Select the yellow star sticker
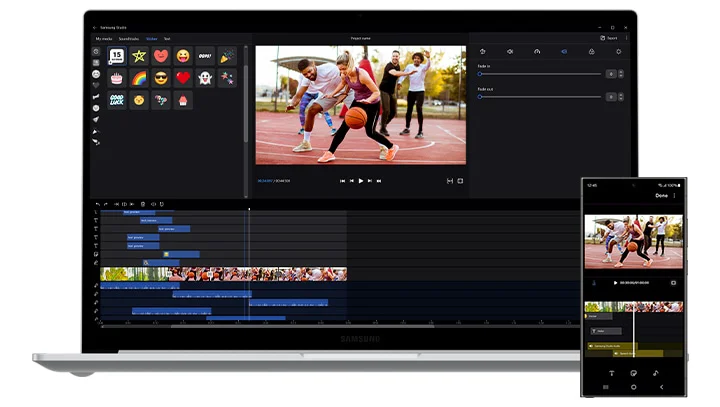This screenshot has height=407, width=720. click(x=139, y=56)
